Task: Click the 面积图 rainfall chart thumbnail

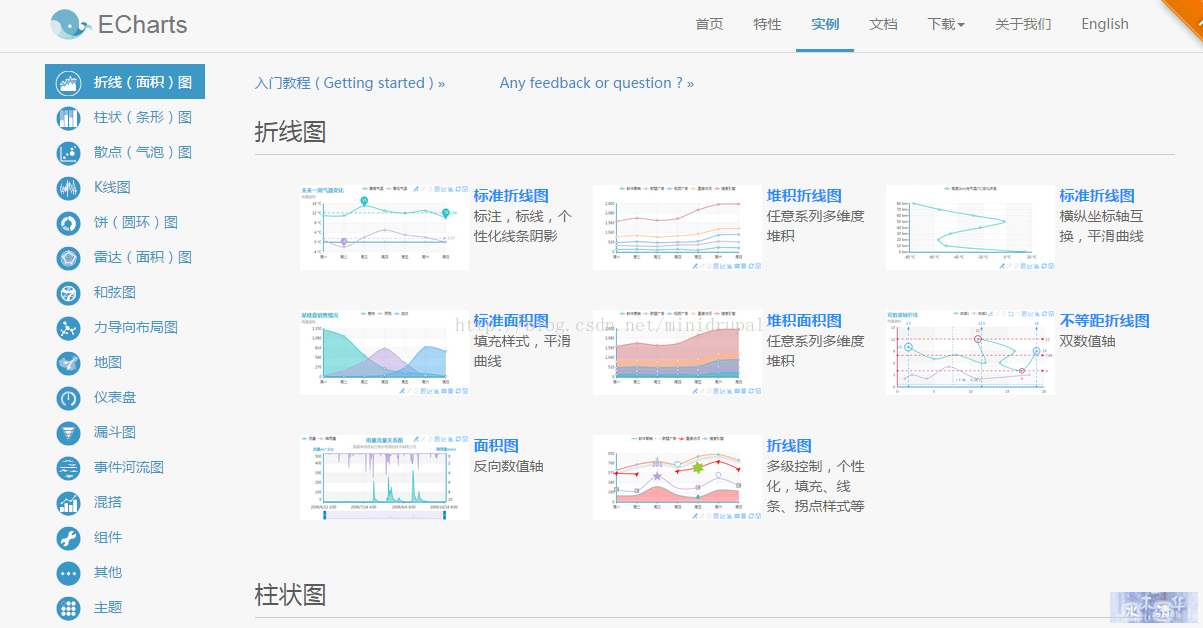Action: [x=384, y=477]
